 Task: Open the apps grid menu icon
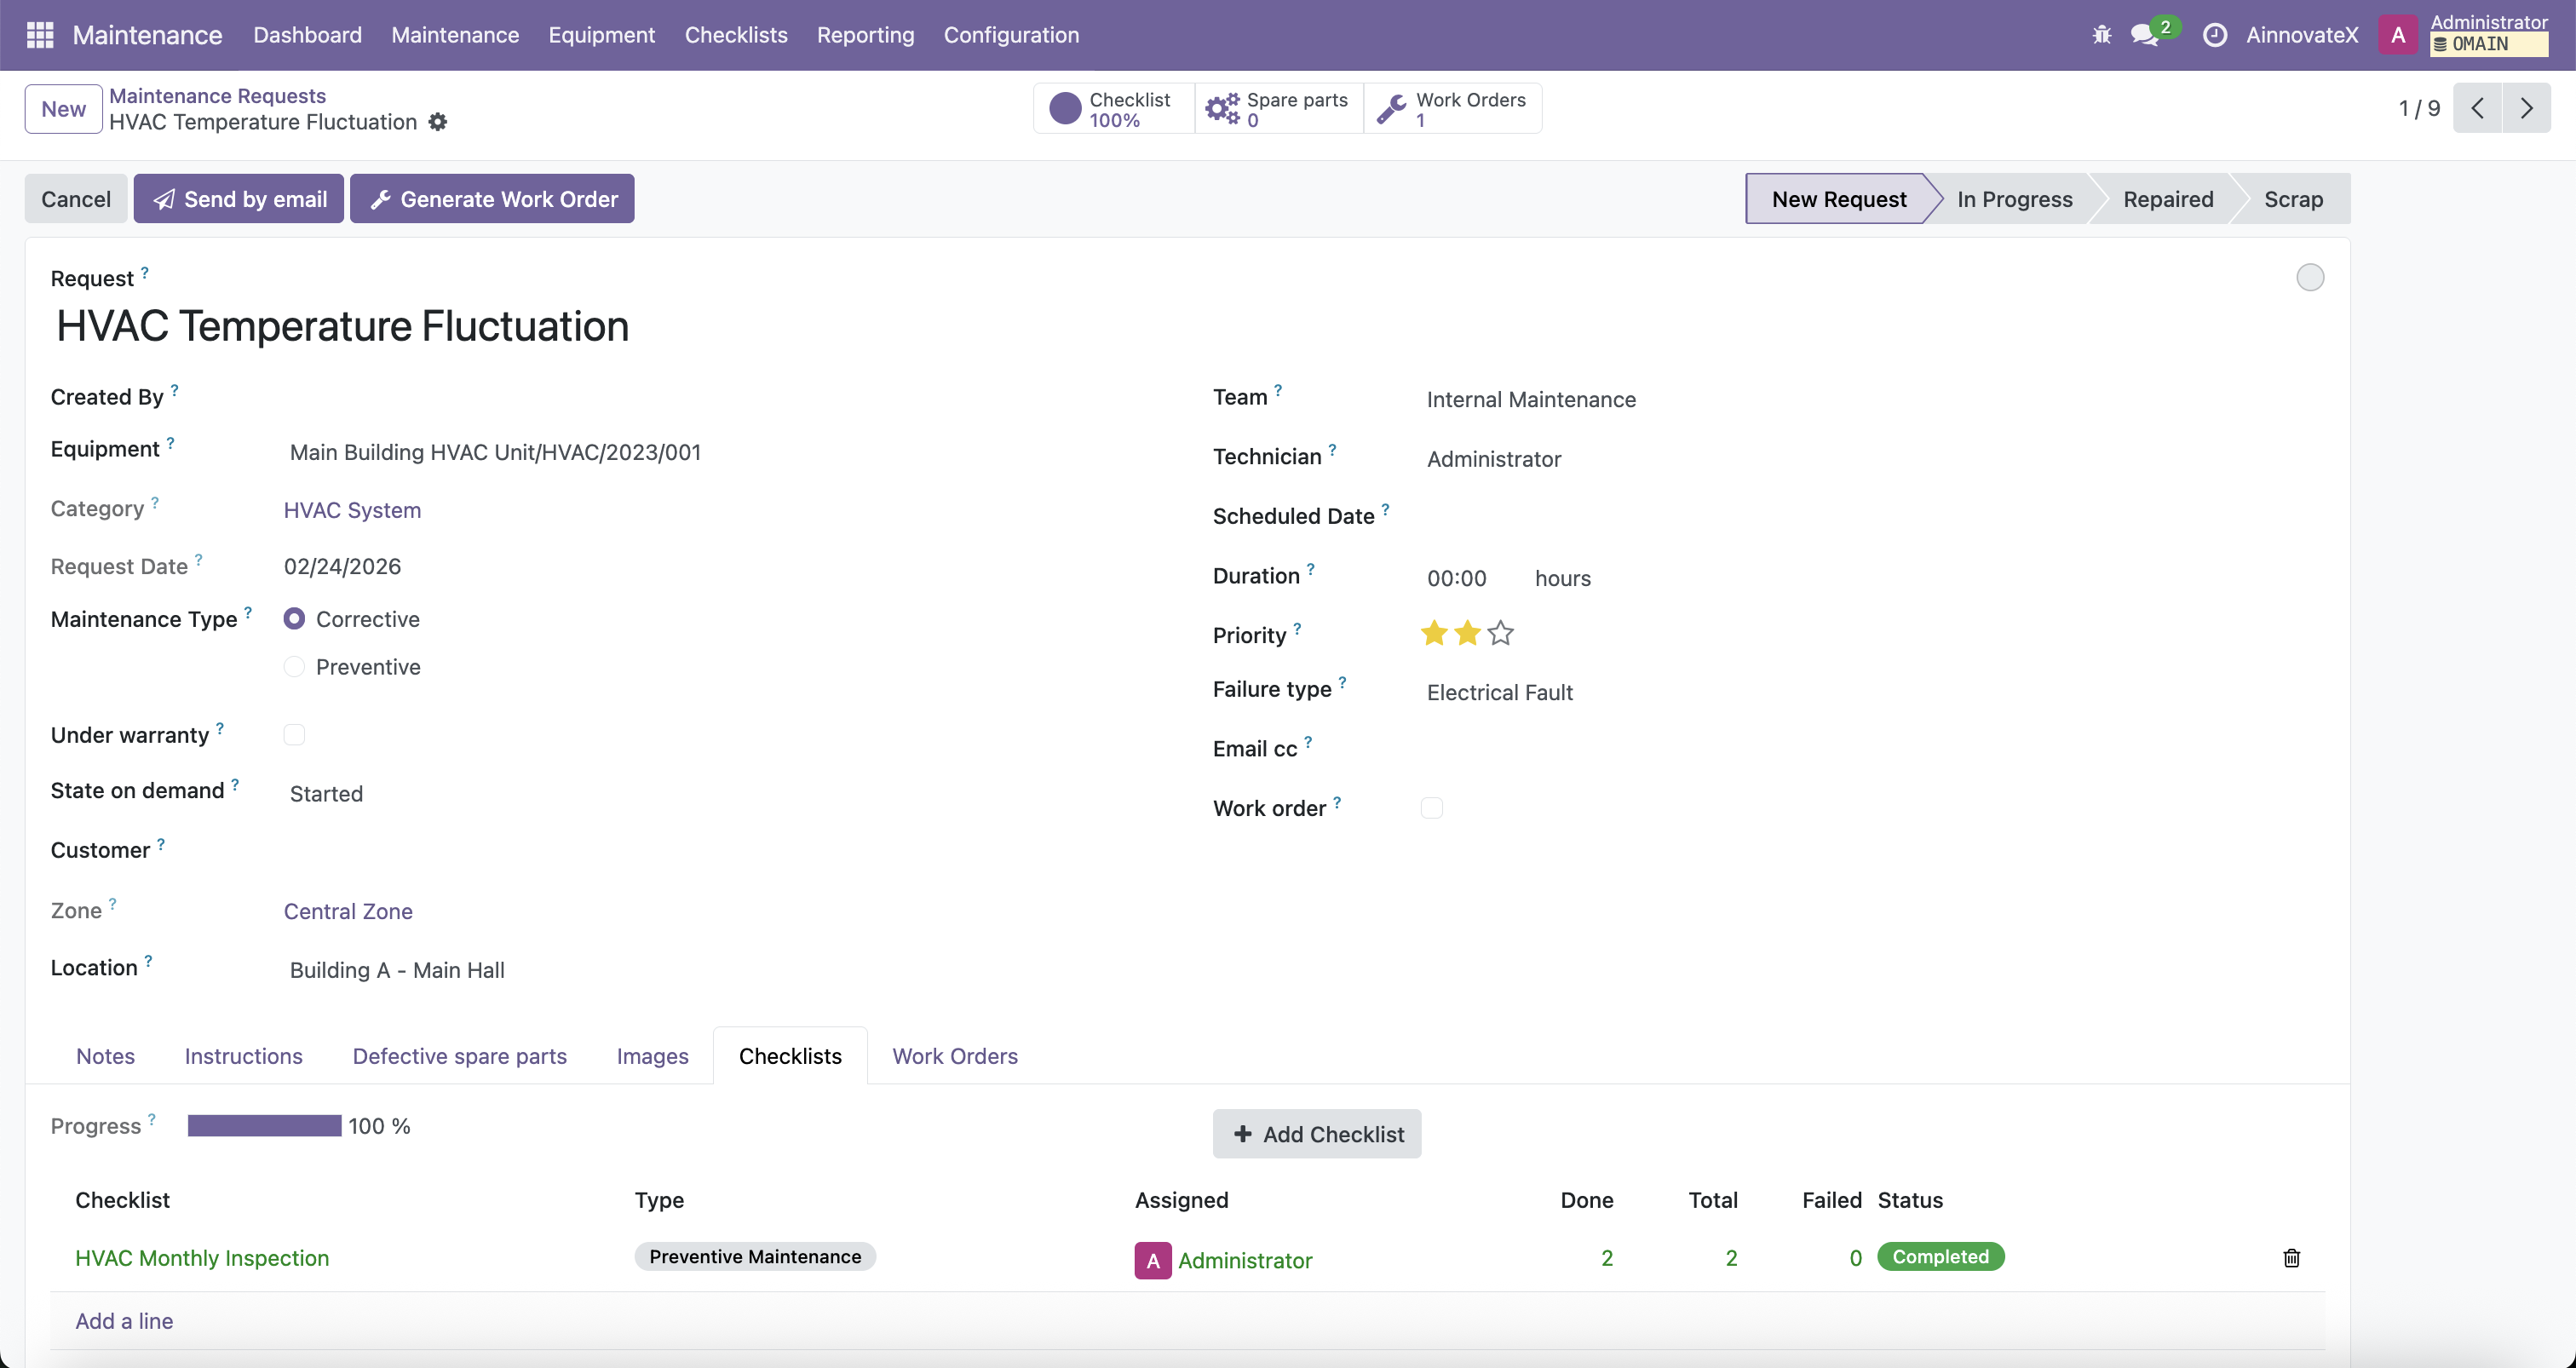coord(39,35)
